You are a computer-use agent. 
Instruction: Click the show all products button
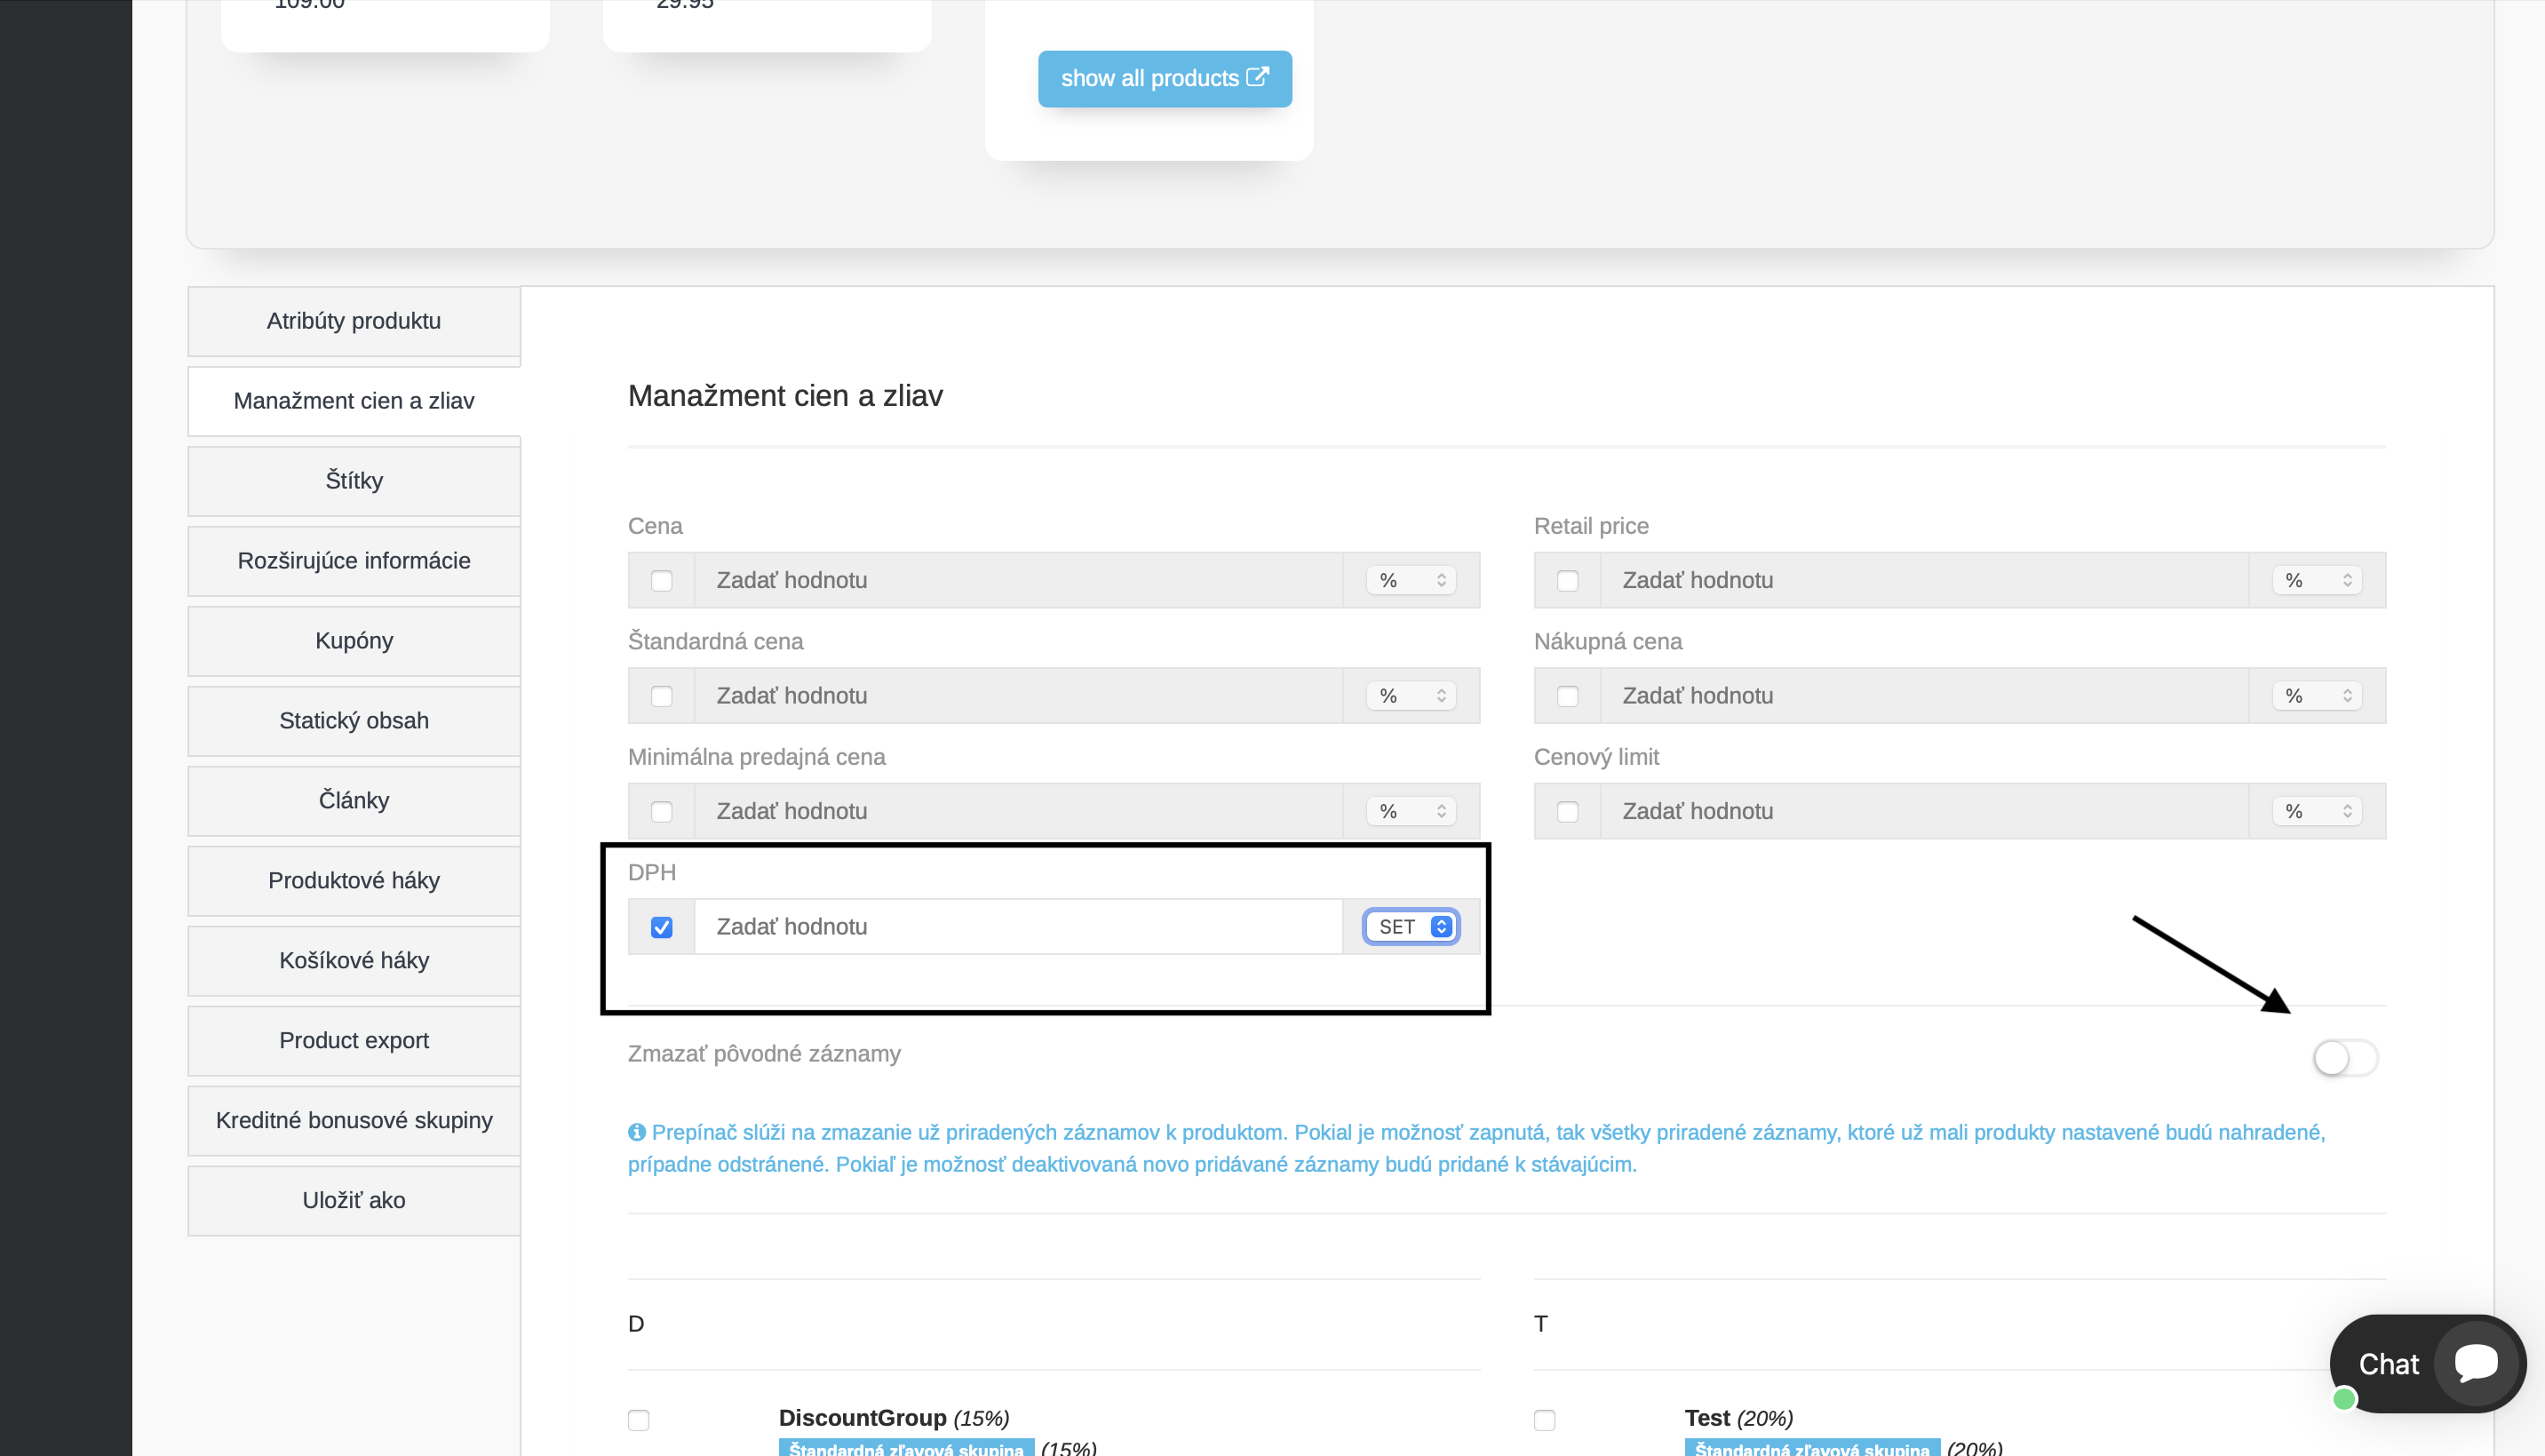[x=1164, y=78]
